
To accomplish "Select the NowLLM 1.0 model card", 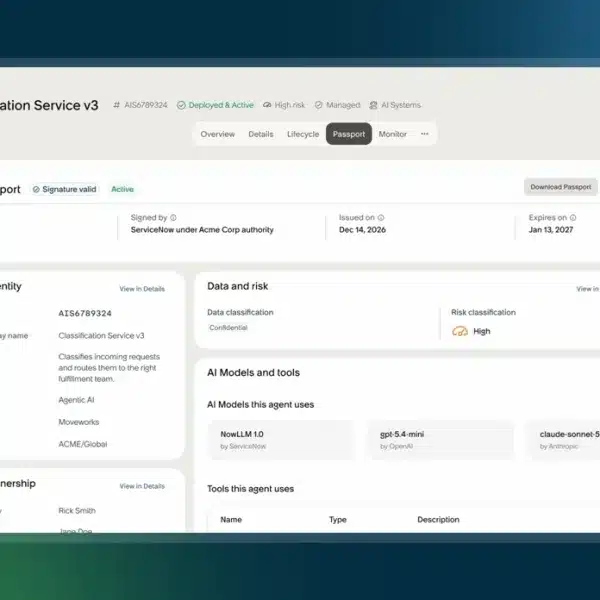I will (281, 440).
